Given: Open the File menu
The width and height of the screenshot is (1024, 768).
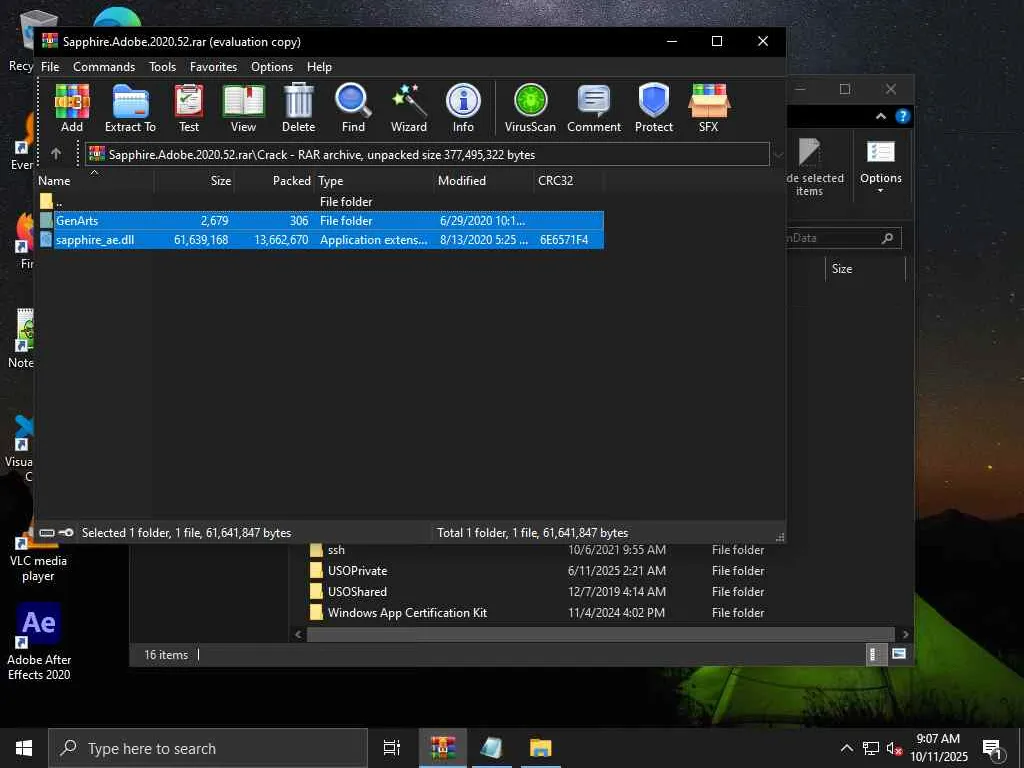Looking at the screenshot, I should [50, 67].
